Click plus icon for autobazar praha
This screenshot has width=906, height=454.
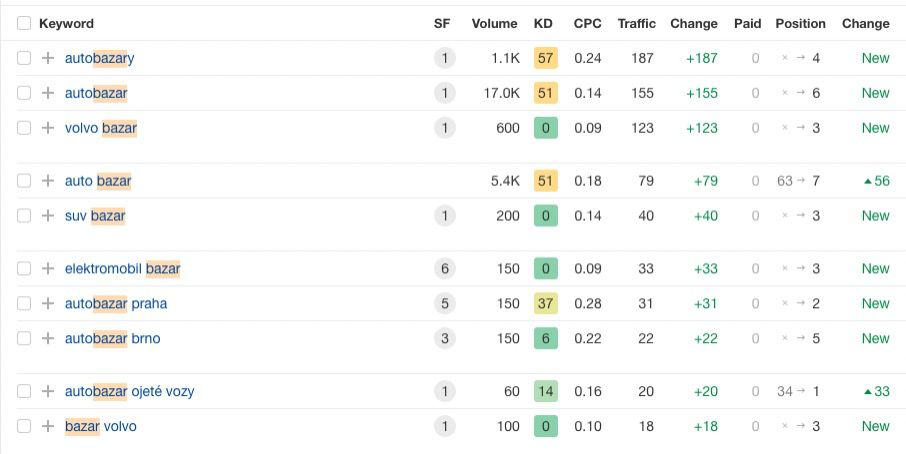48,304
